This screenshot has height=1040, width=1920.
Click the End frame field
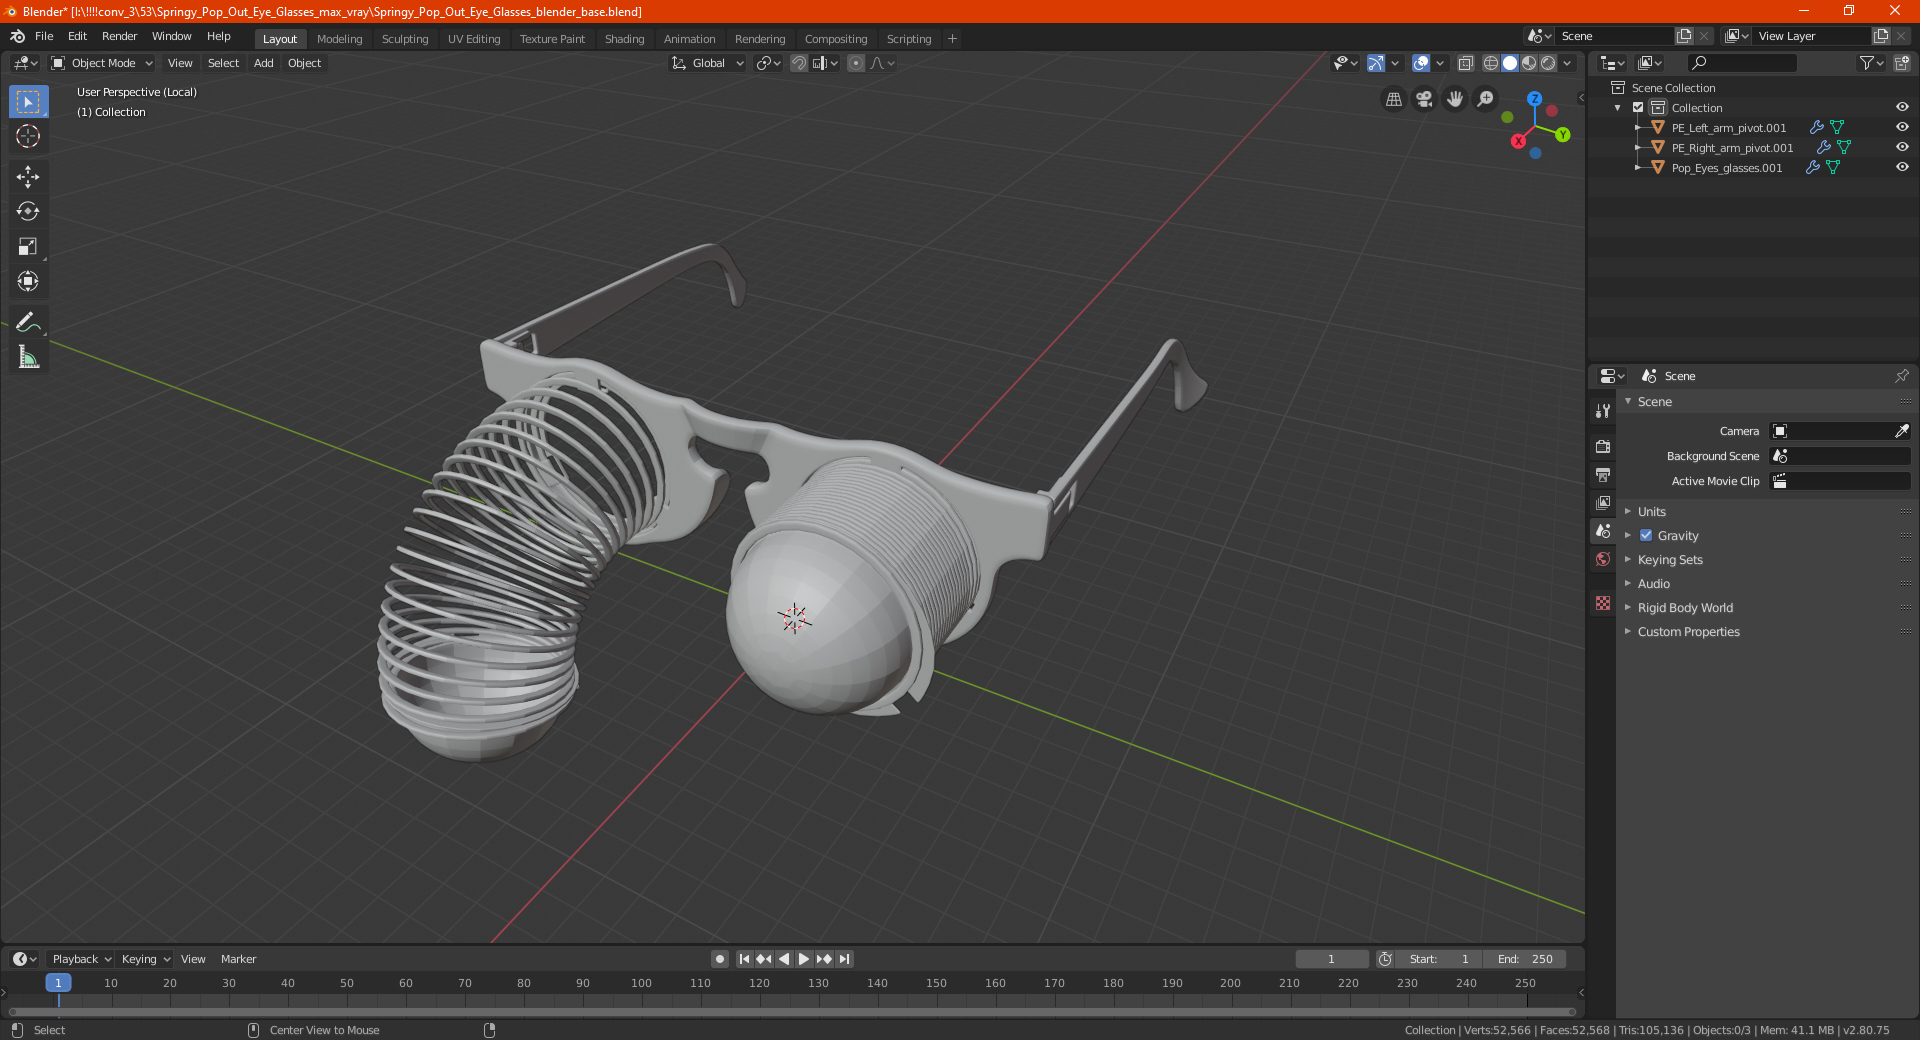pos(1525,959)
